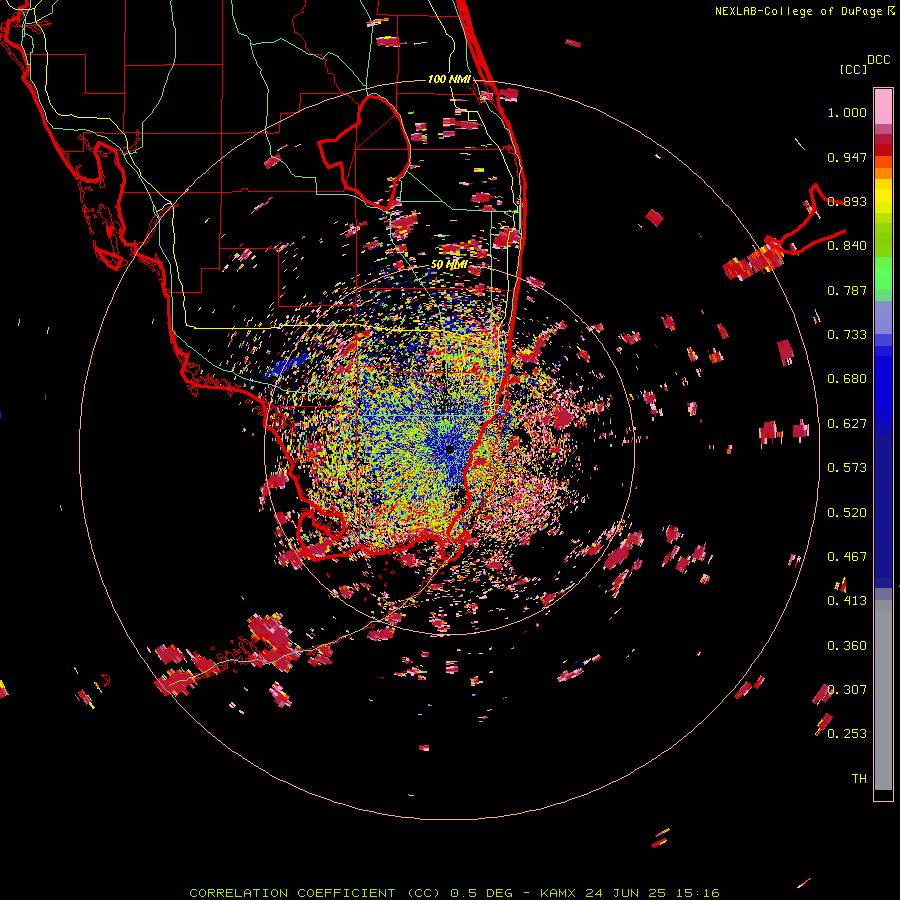This screenshot has height=900, width=900.
Task: Select the 0.627 scale value
Action: click(847, 424)
